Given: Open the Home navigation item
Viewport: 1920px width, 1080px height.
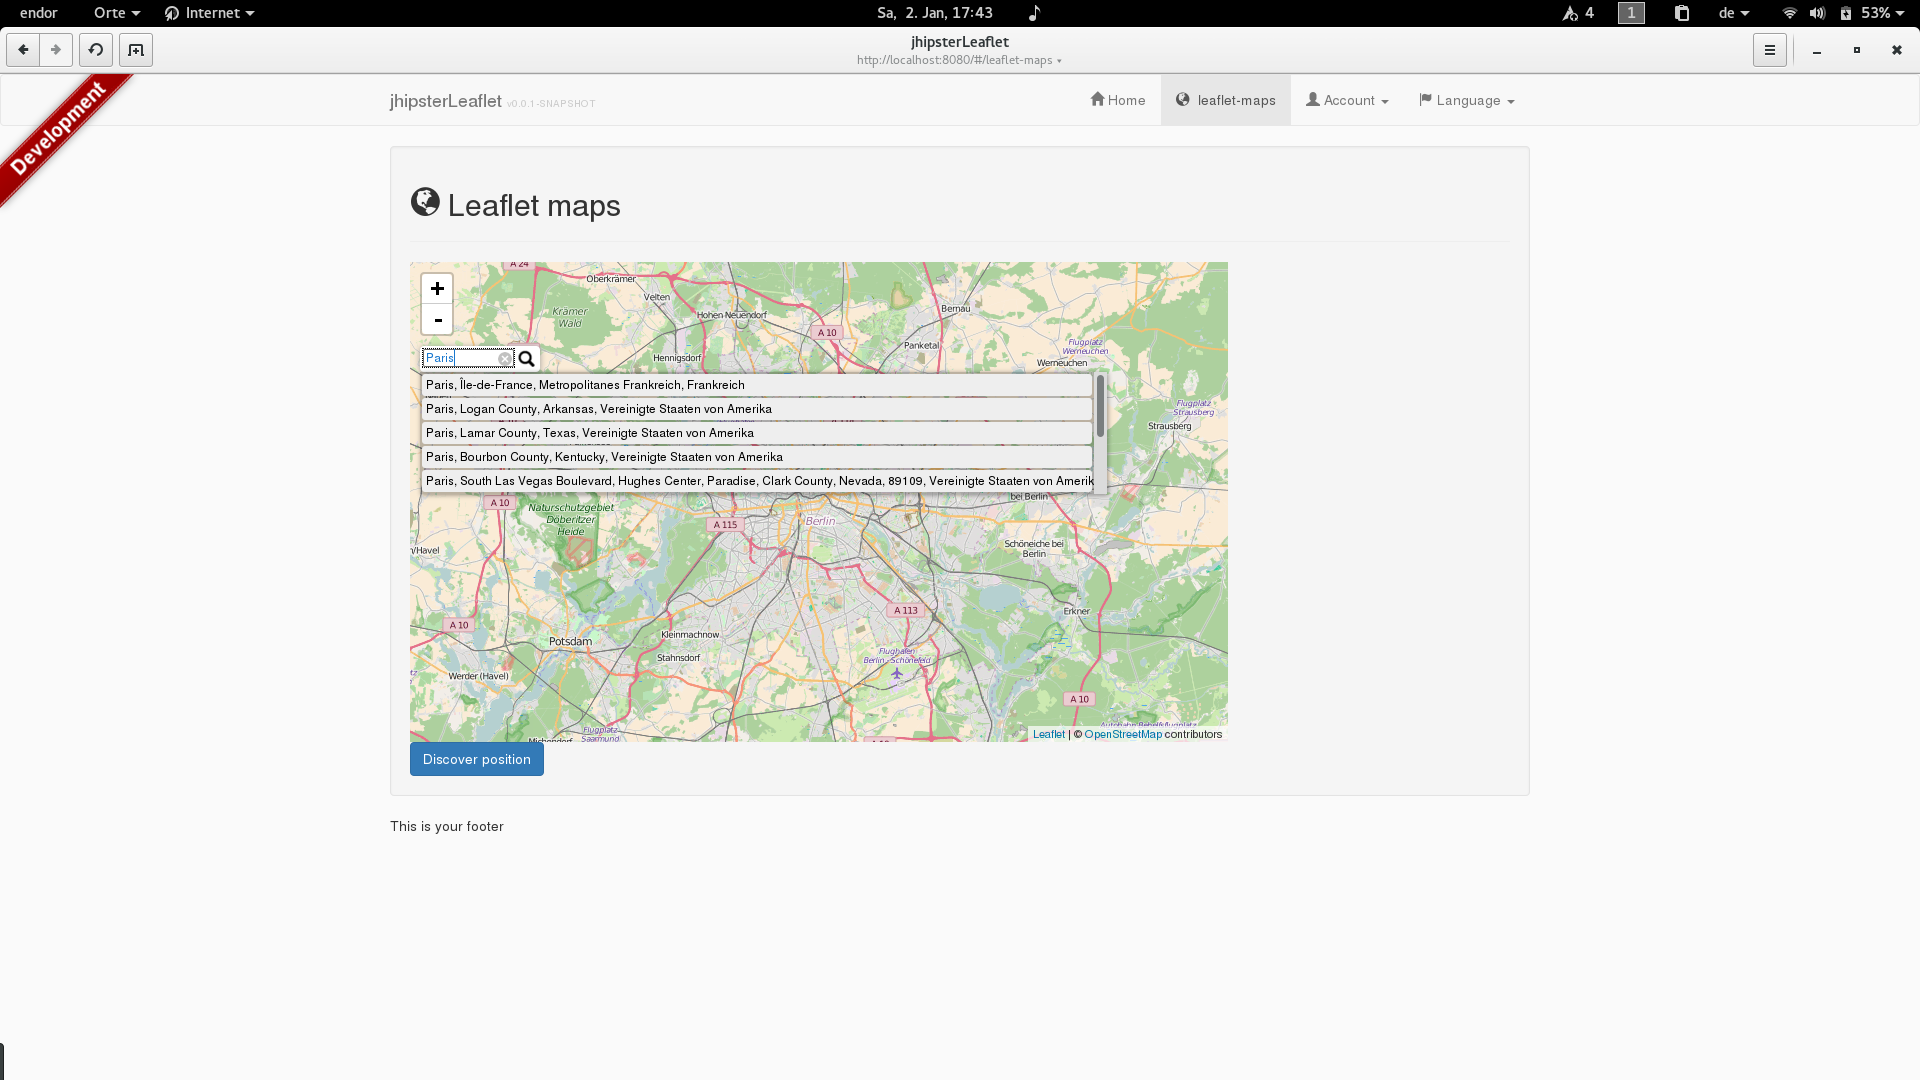Looking at the screenshot, I should [1118, 101].
